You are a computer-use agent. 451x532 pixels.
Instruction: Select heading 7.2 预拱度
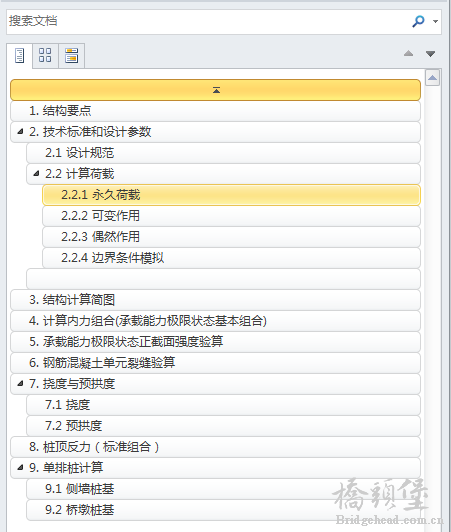coord(223,426)
